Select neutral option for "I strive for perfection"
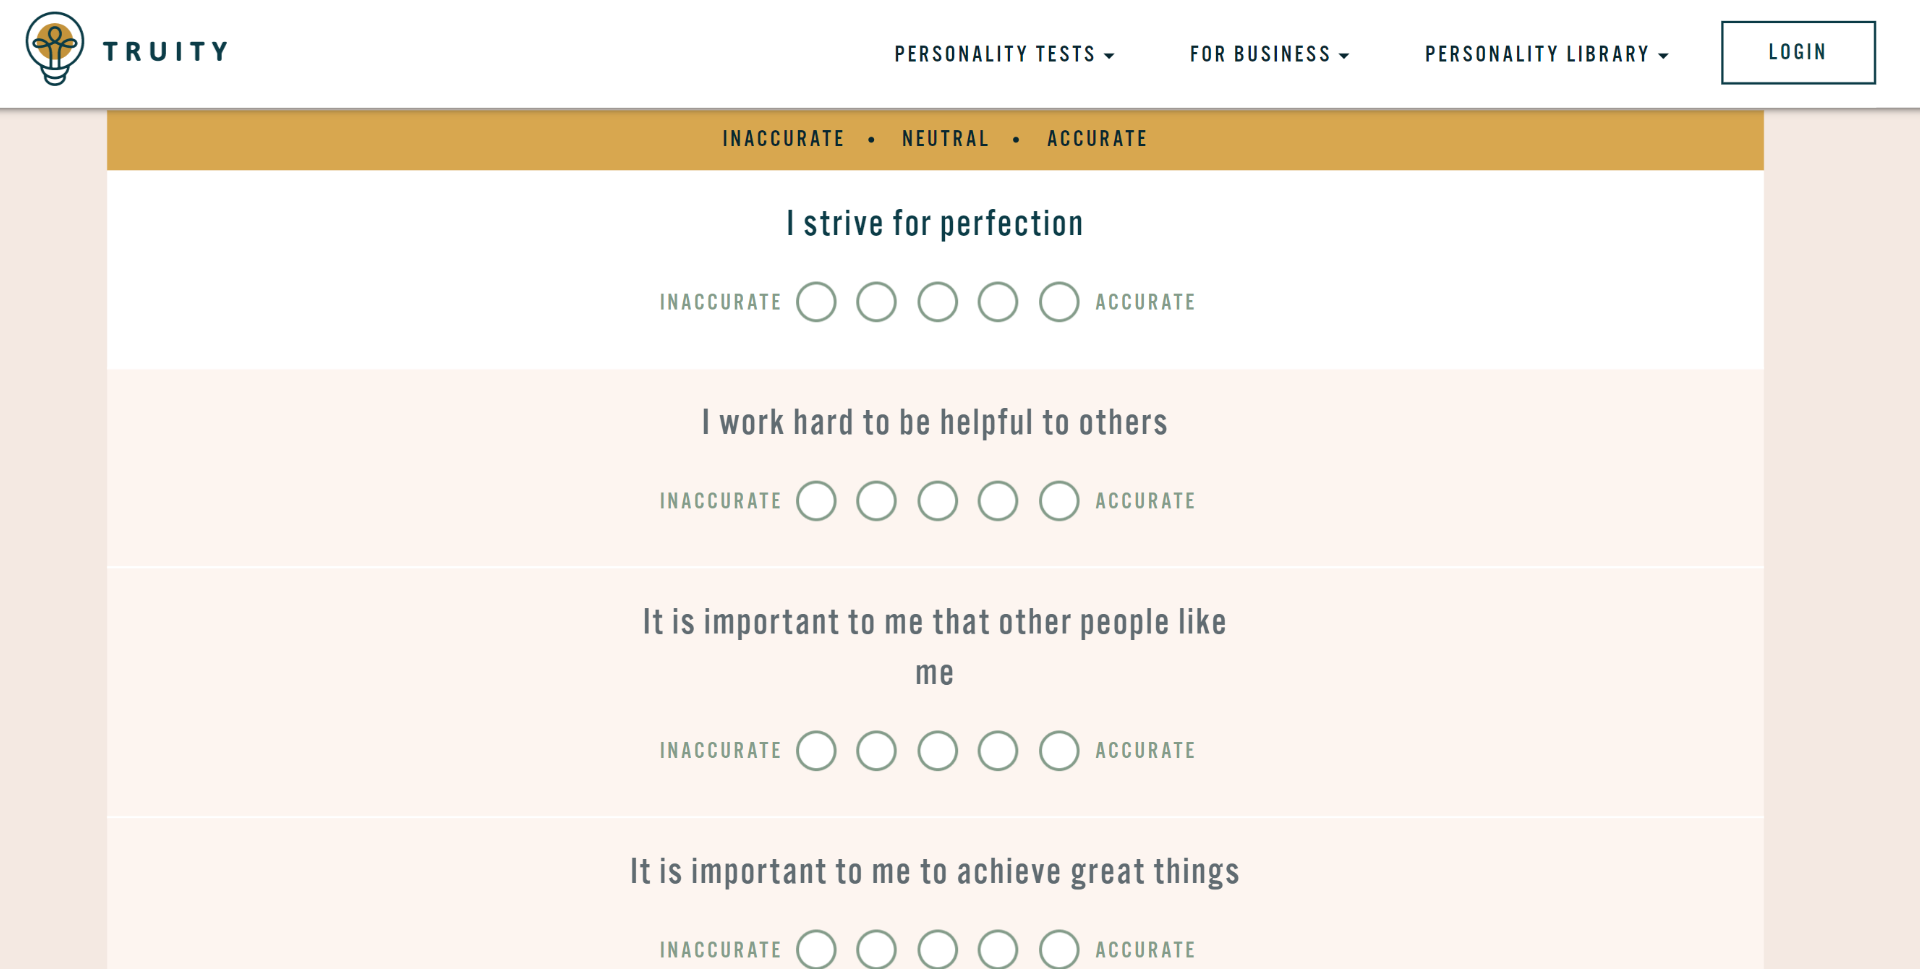Image resolution: width=1920 pixels, height=969 pixels. click(937, 302)
